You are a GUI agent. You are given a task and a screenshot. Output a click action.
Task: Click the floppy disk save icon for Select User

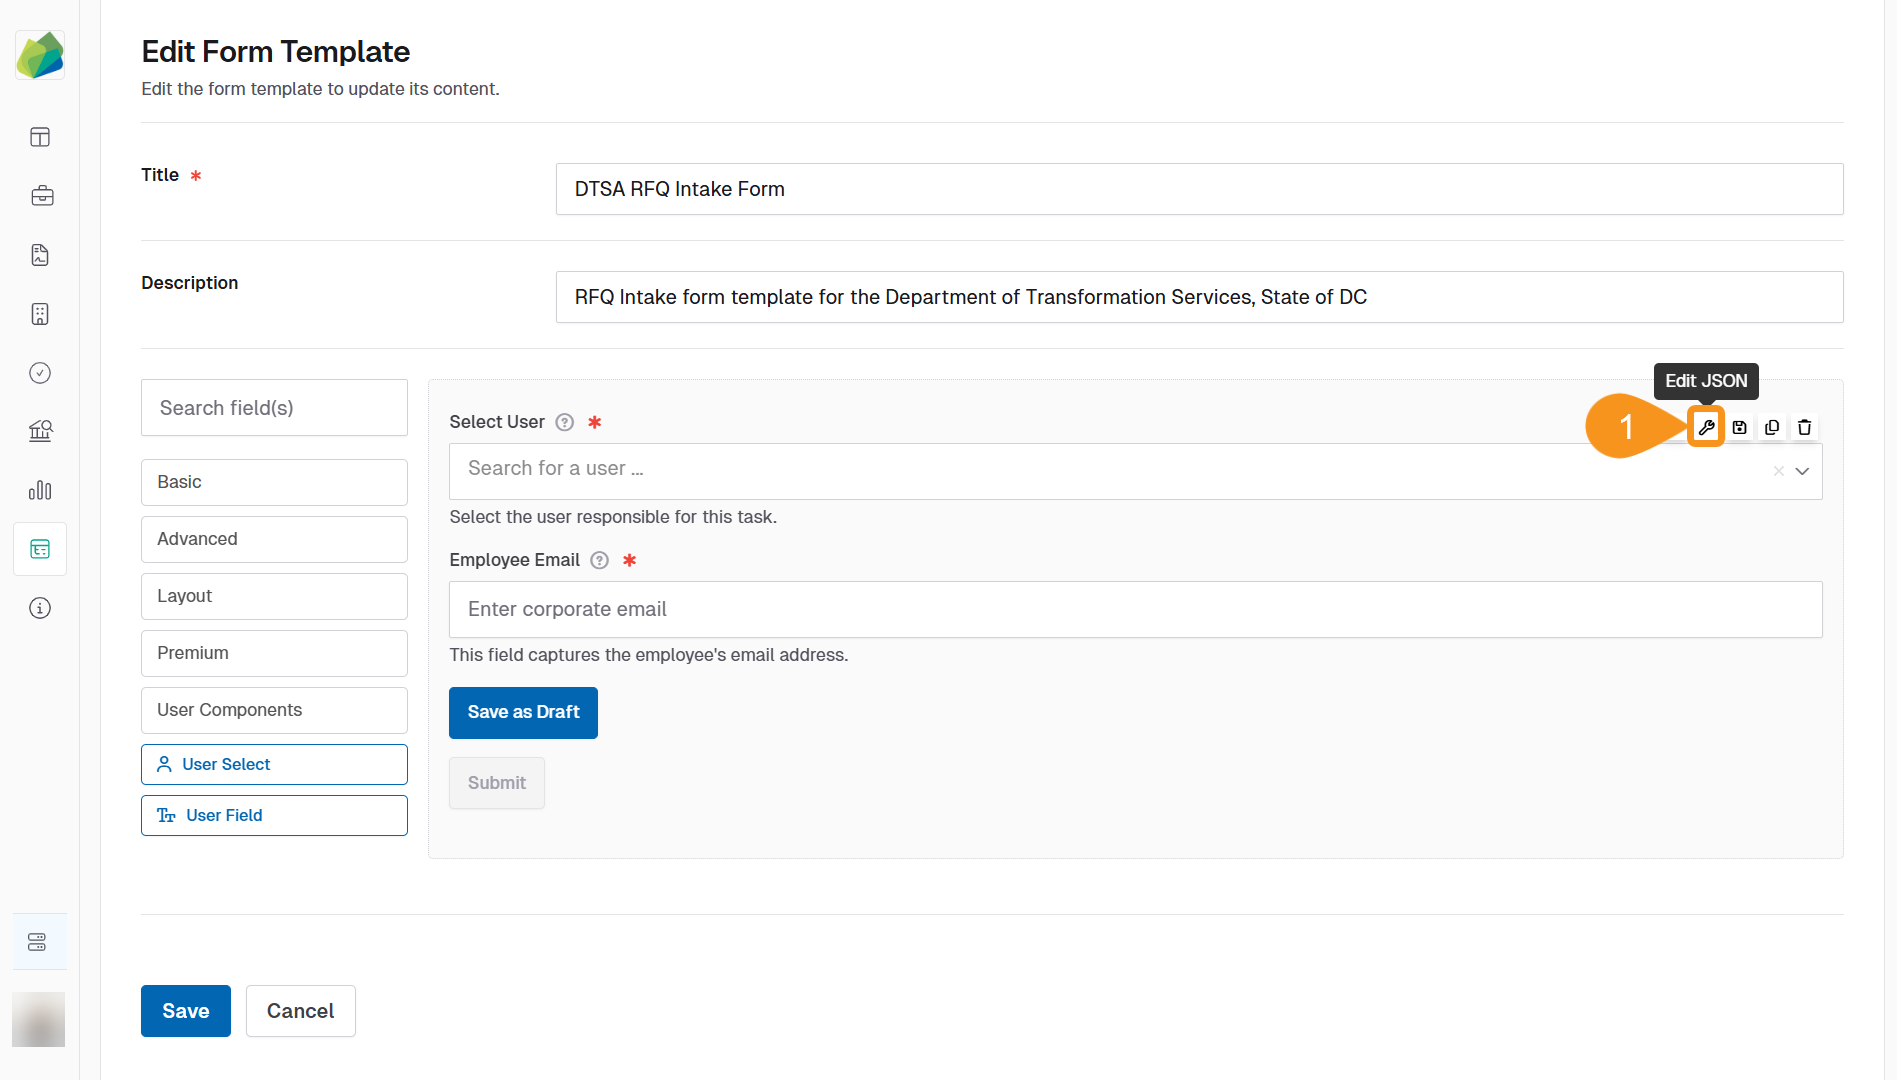point(1739,427)
